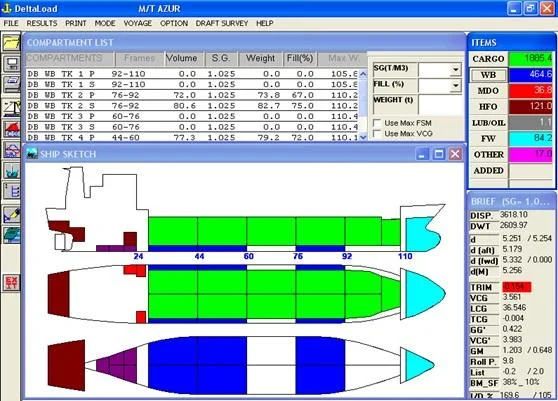Select the CARGO item button

click(x=488, y=59)
